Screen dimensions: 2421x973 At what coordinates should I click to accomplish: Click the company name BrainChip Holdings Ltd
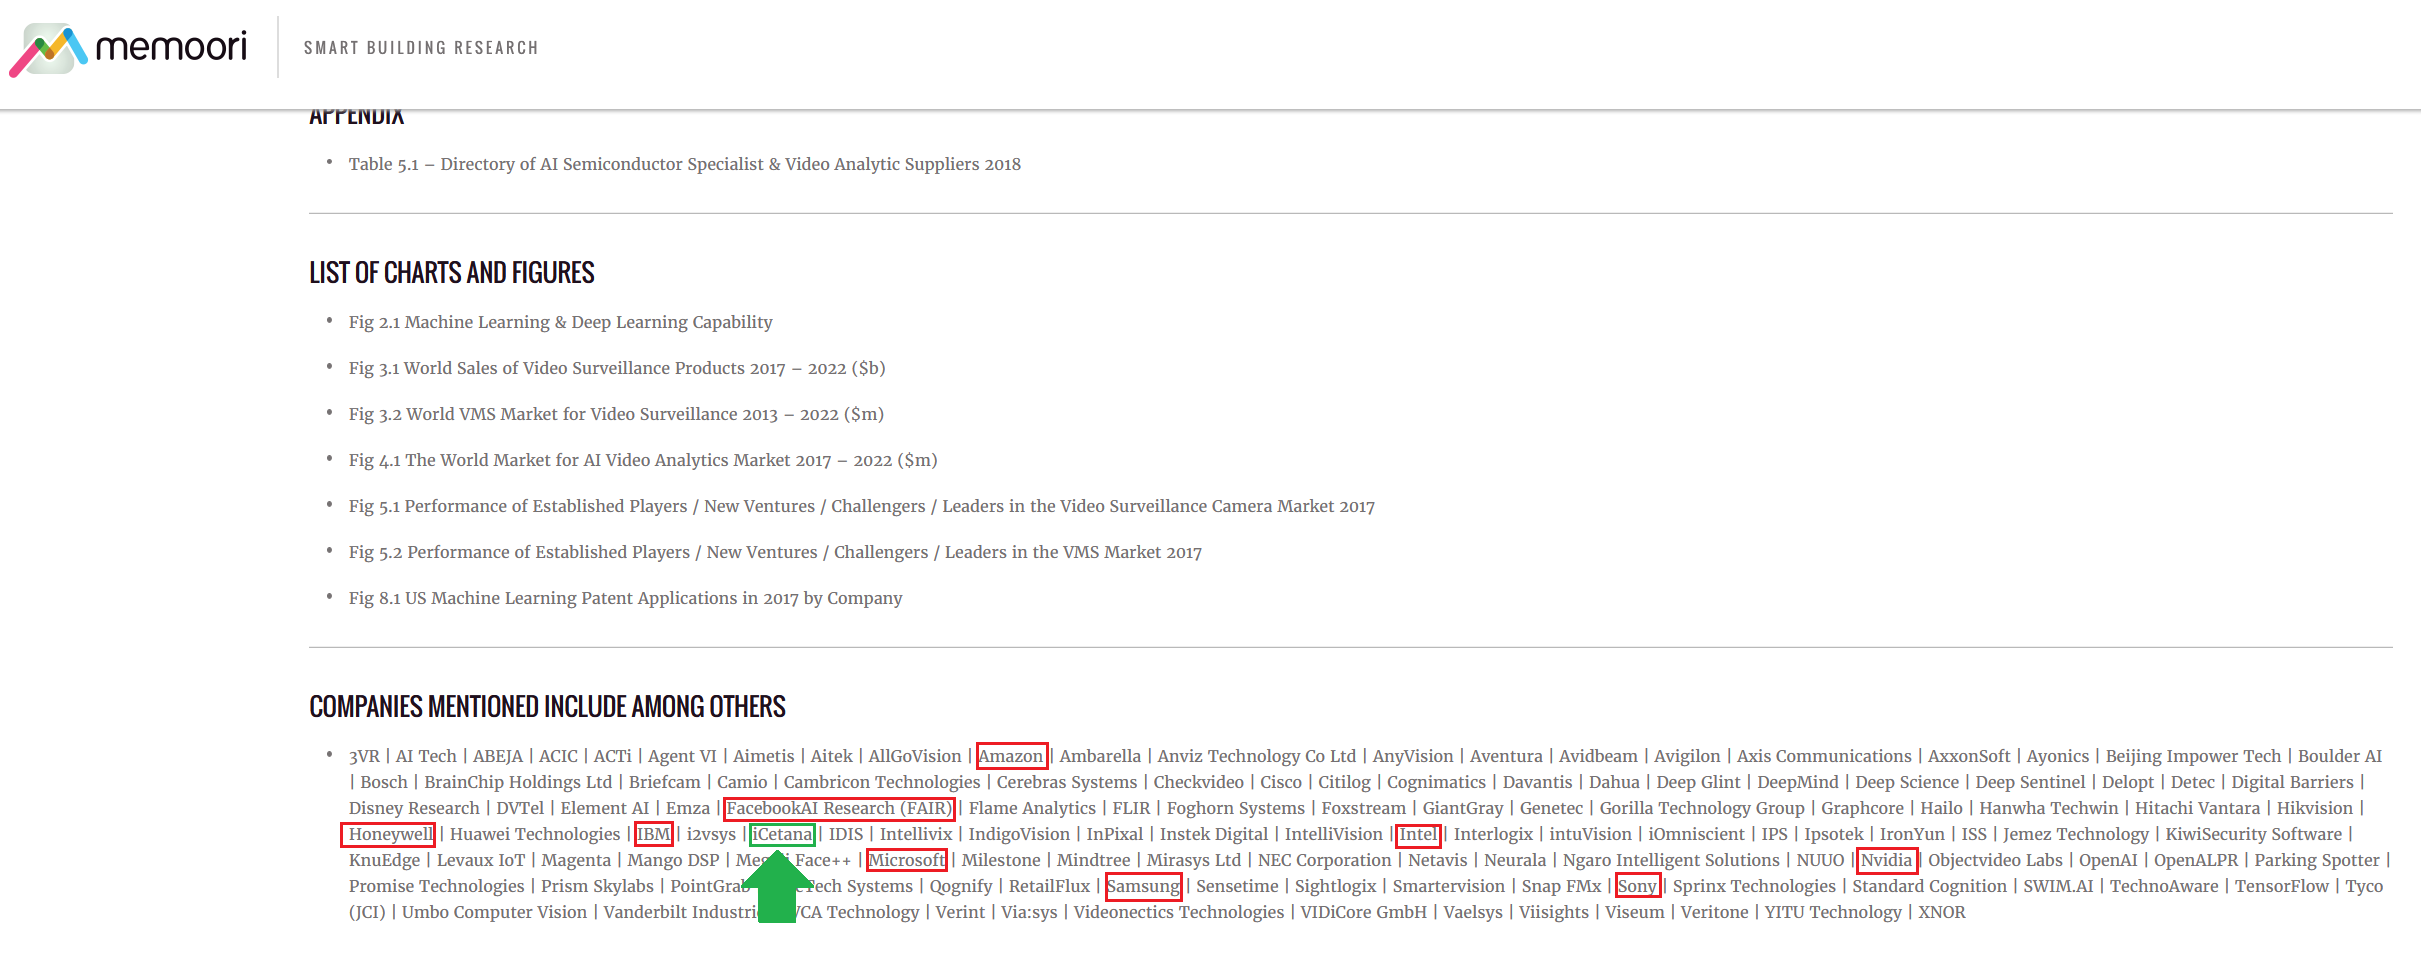click(x=518, y=782)
